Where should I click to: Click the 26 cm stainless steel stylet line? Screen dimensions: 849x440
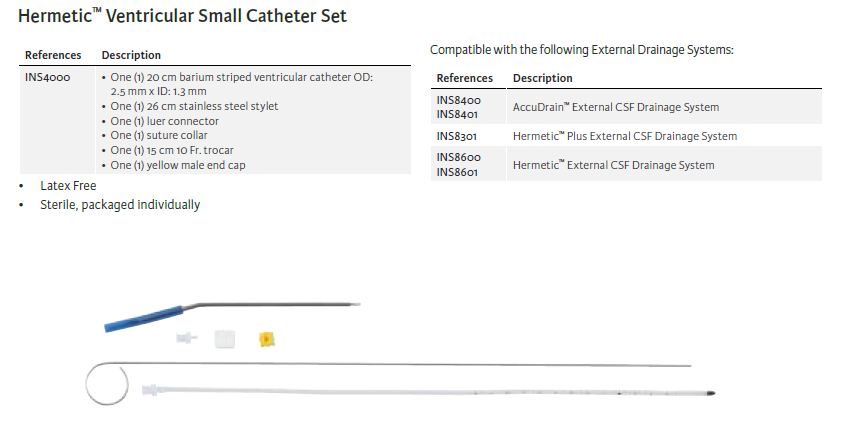tap(194, 106)
